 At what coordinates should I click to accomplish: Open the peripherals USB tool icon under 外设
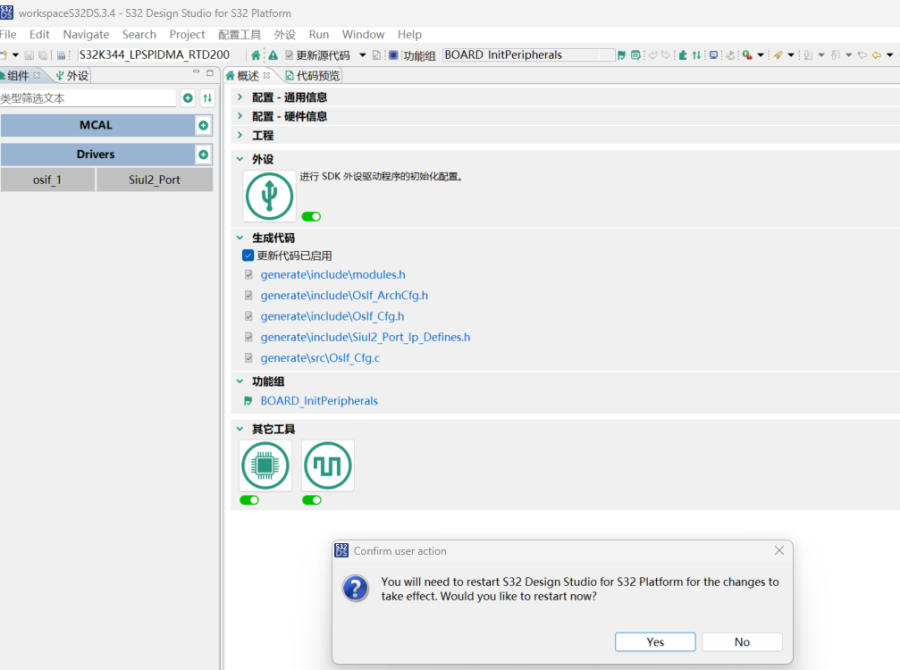(x=269, y=196)
